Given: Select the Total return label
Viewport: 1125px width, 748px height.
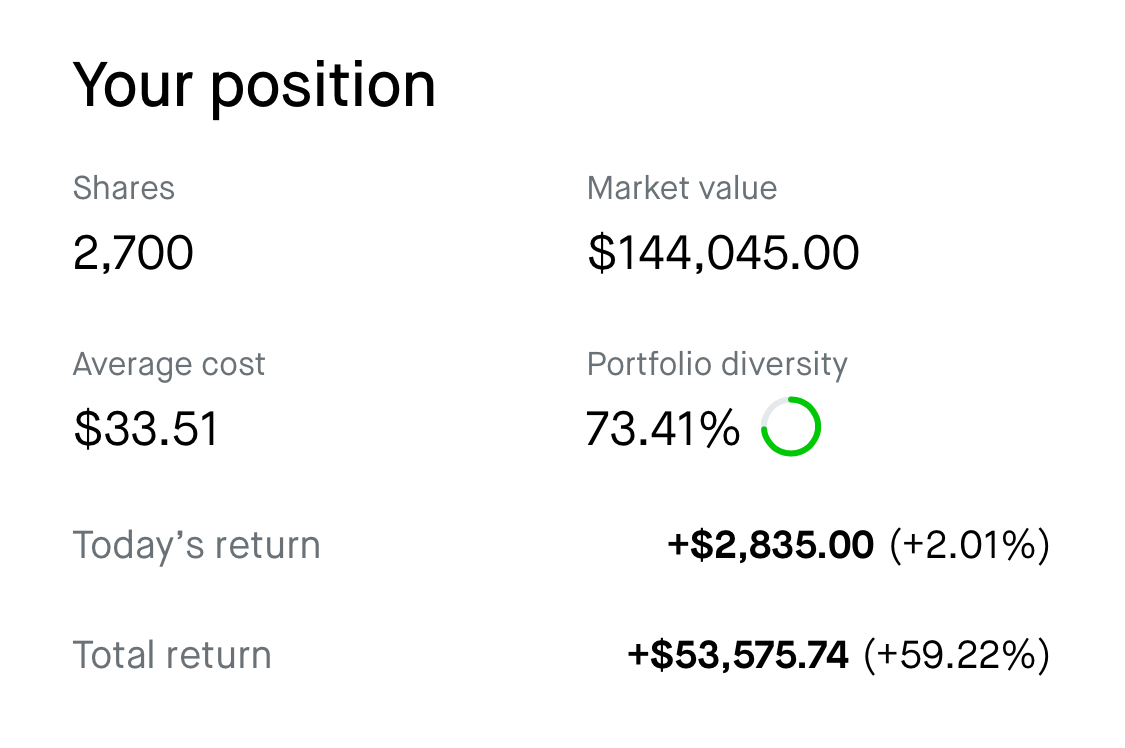Looking at the screenshot, I should (x=172, y=656).
